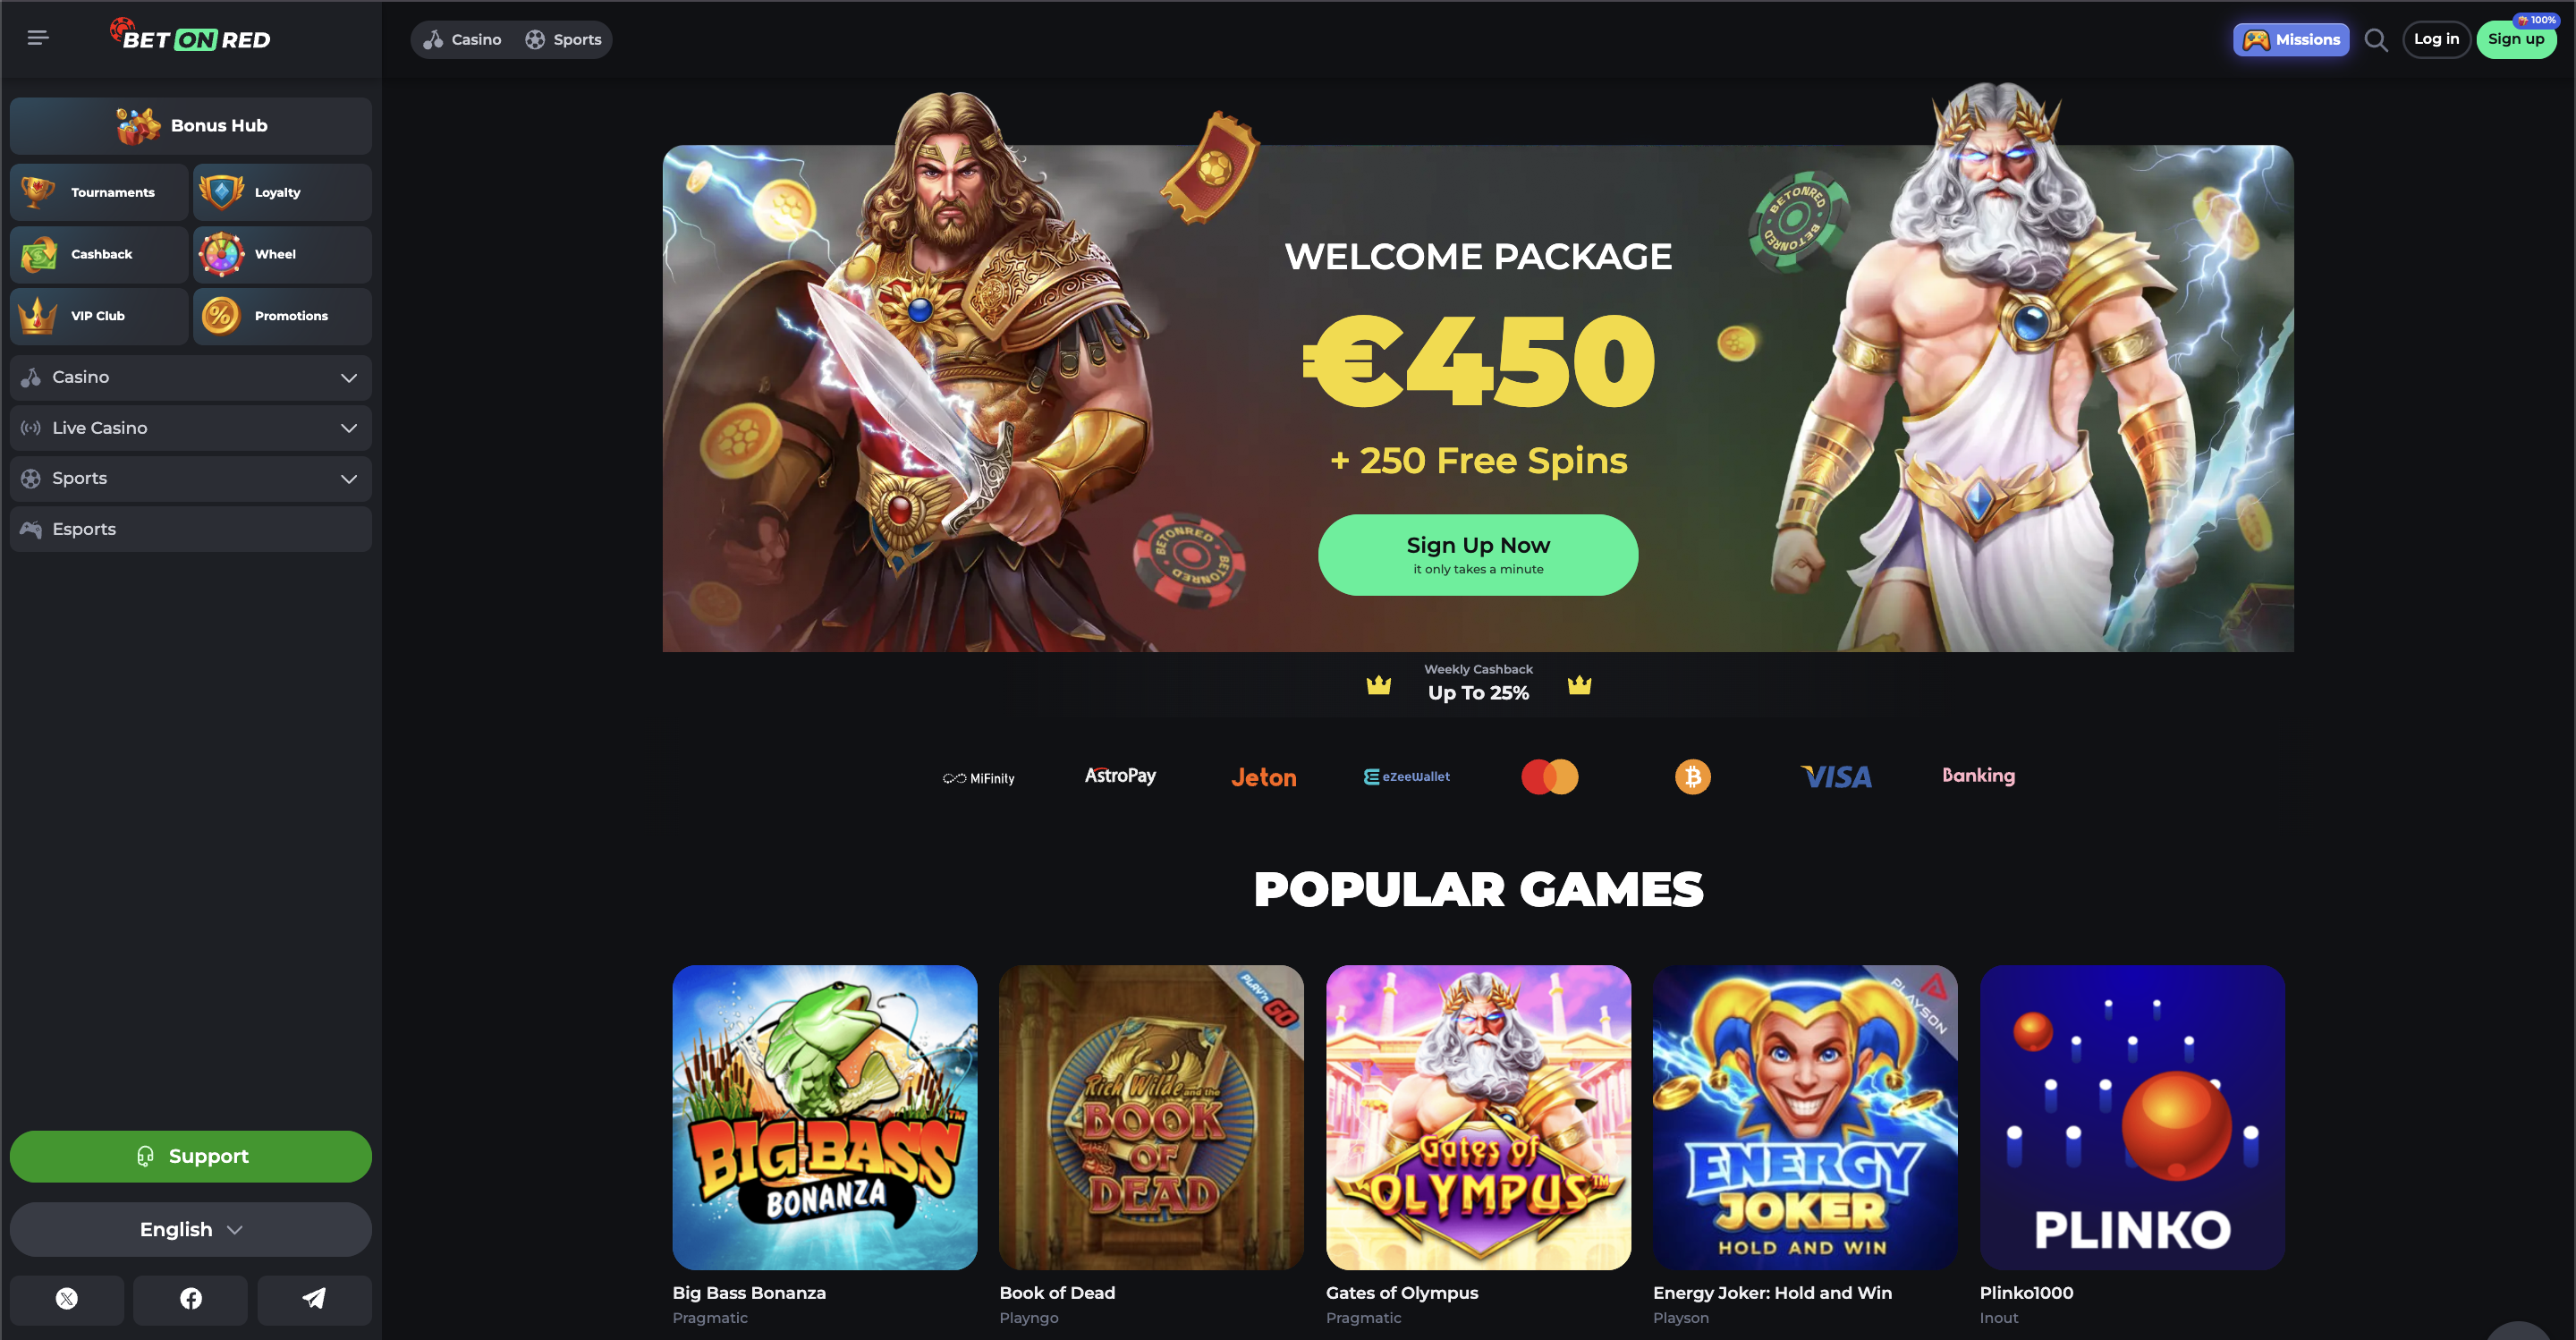Switch to the Sports top tab
The image size is (2576, 1340).
point(564,40)
